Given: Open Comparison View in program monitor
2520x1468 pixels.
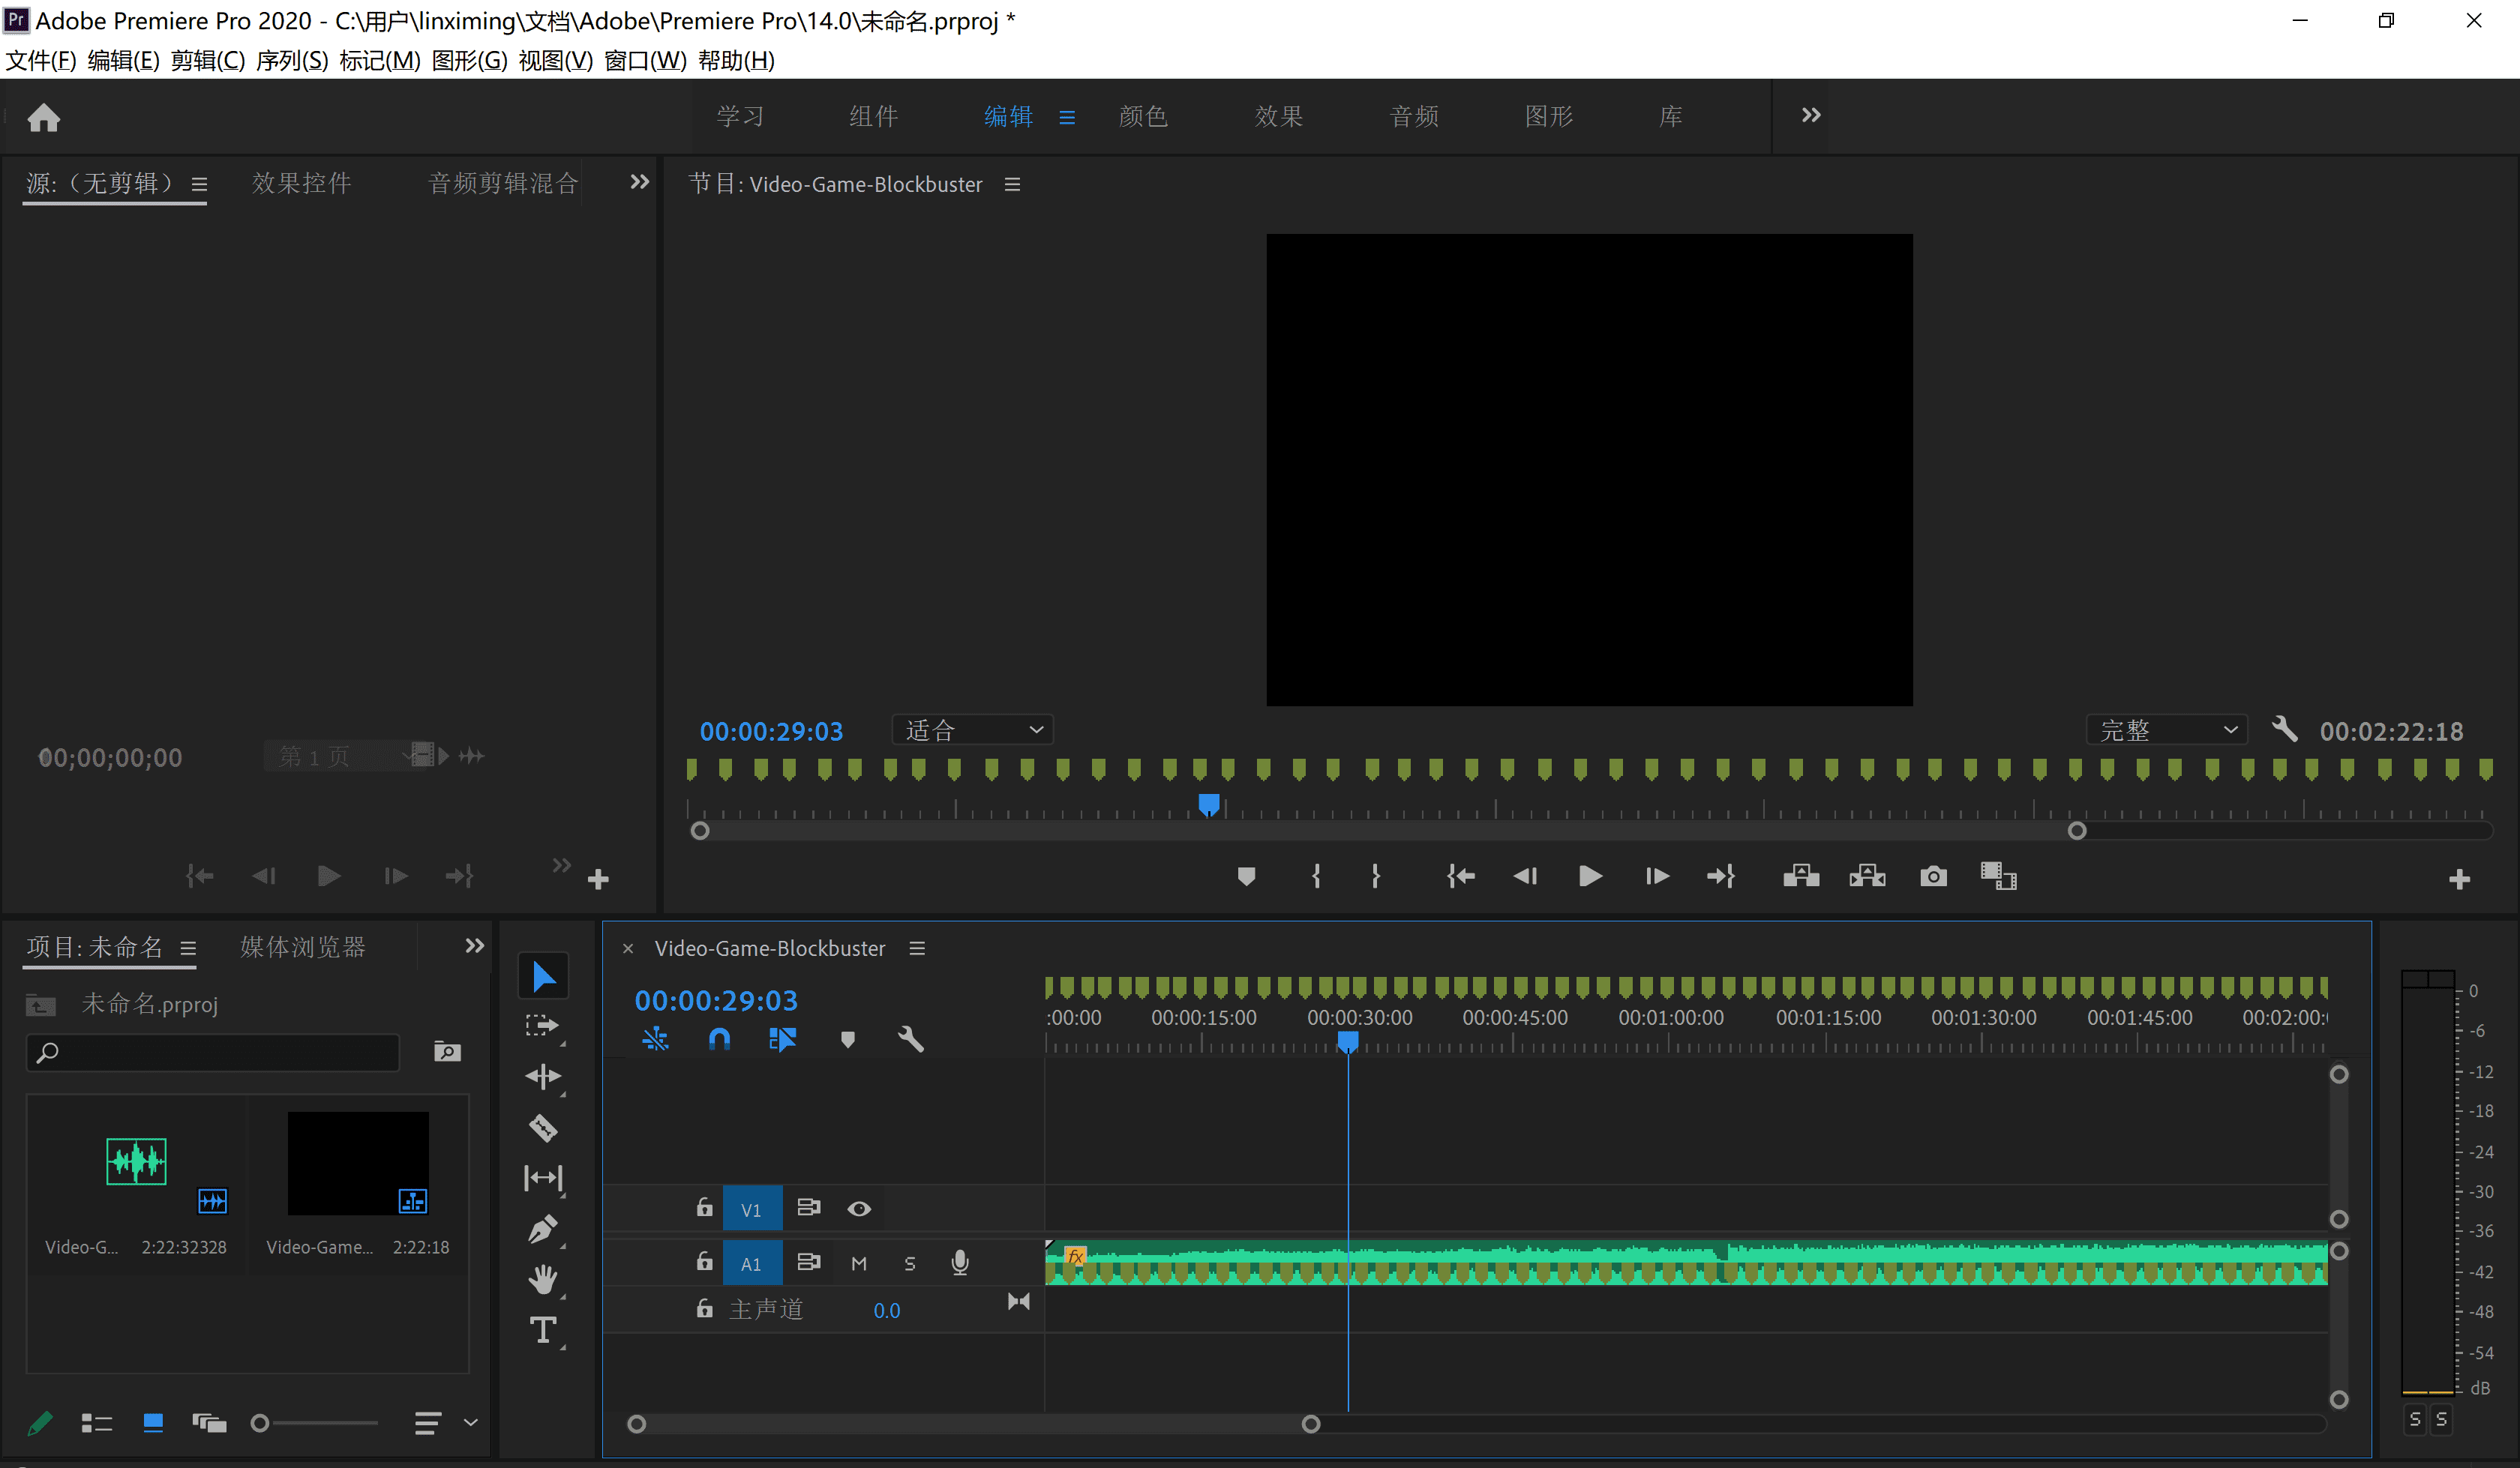Looking at the screenshot, I should [1998, 876].
